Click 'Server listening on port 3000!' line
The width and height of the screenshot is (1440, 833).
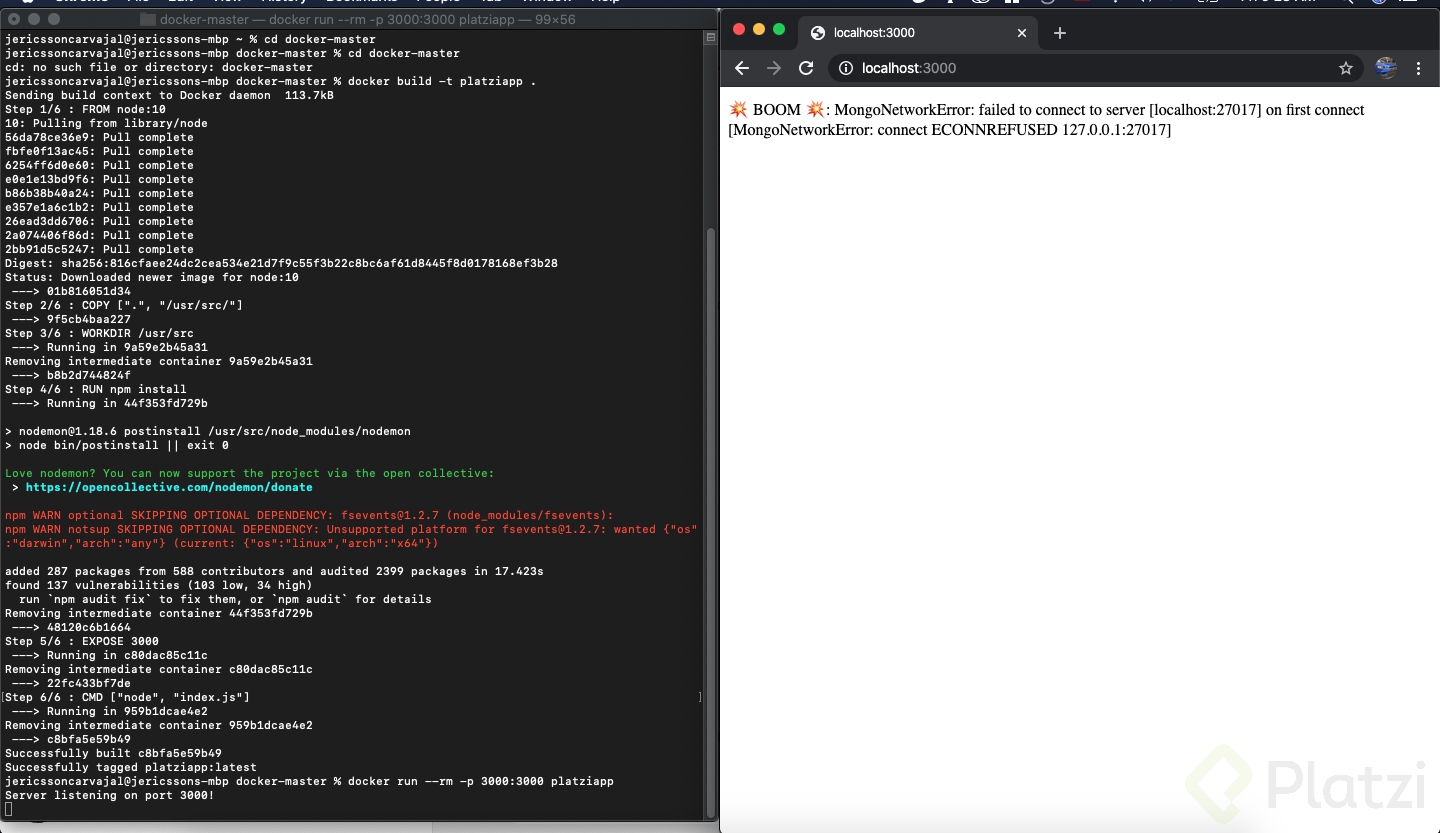109,795
